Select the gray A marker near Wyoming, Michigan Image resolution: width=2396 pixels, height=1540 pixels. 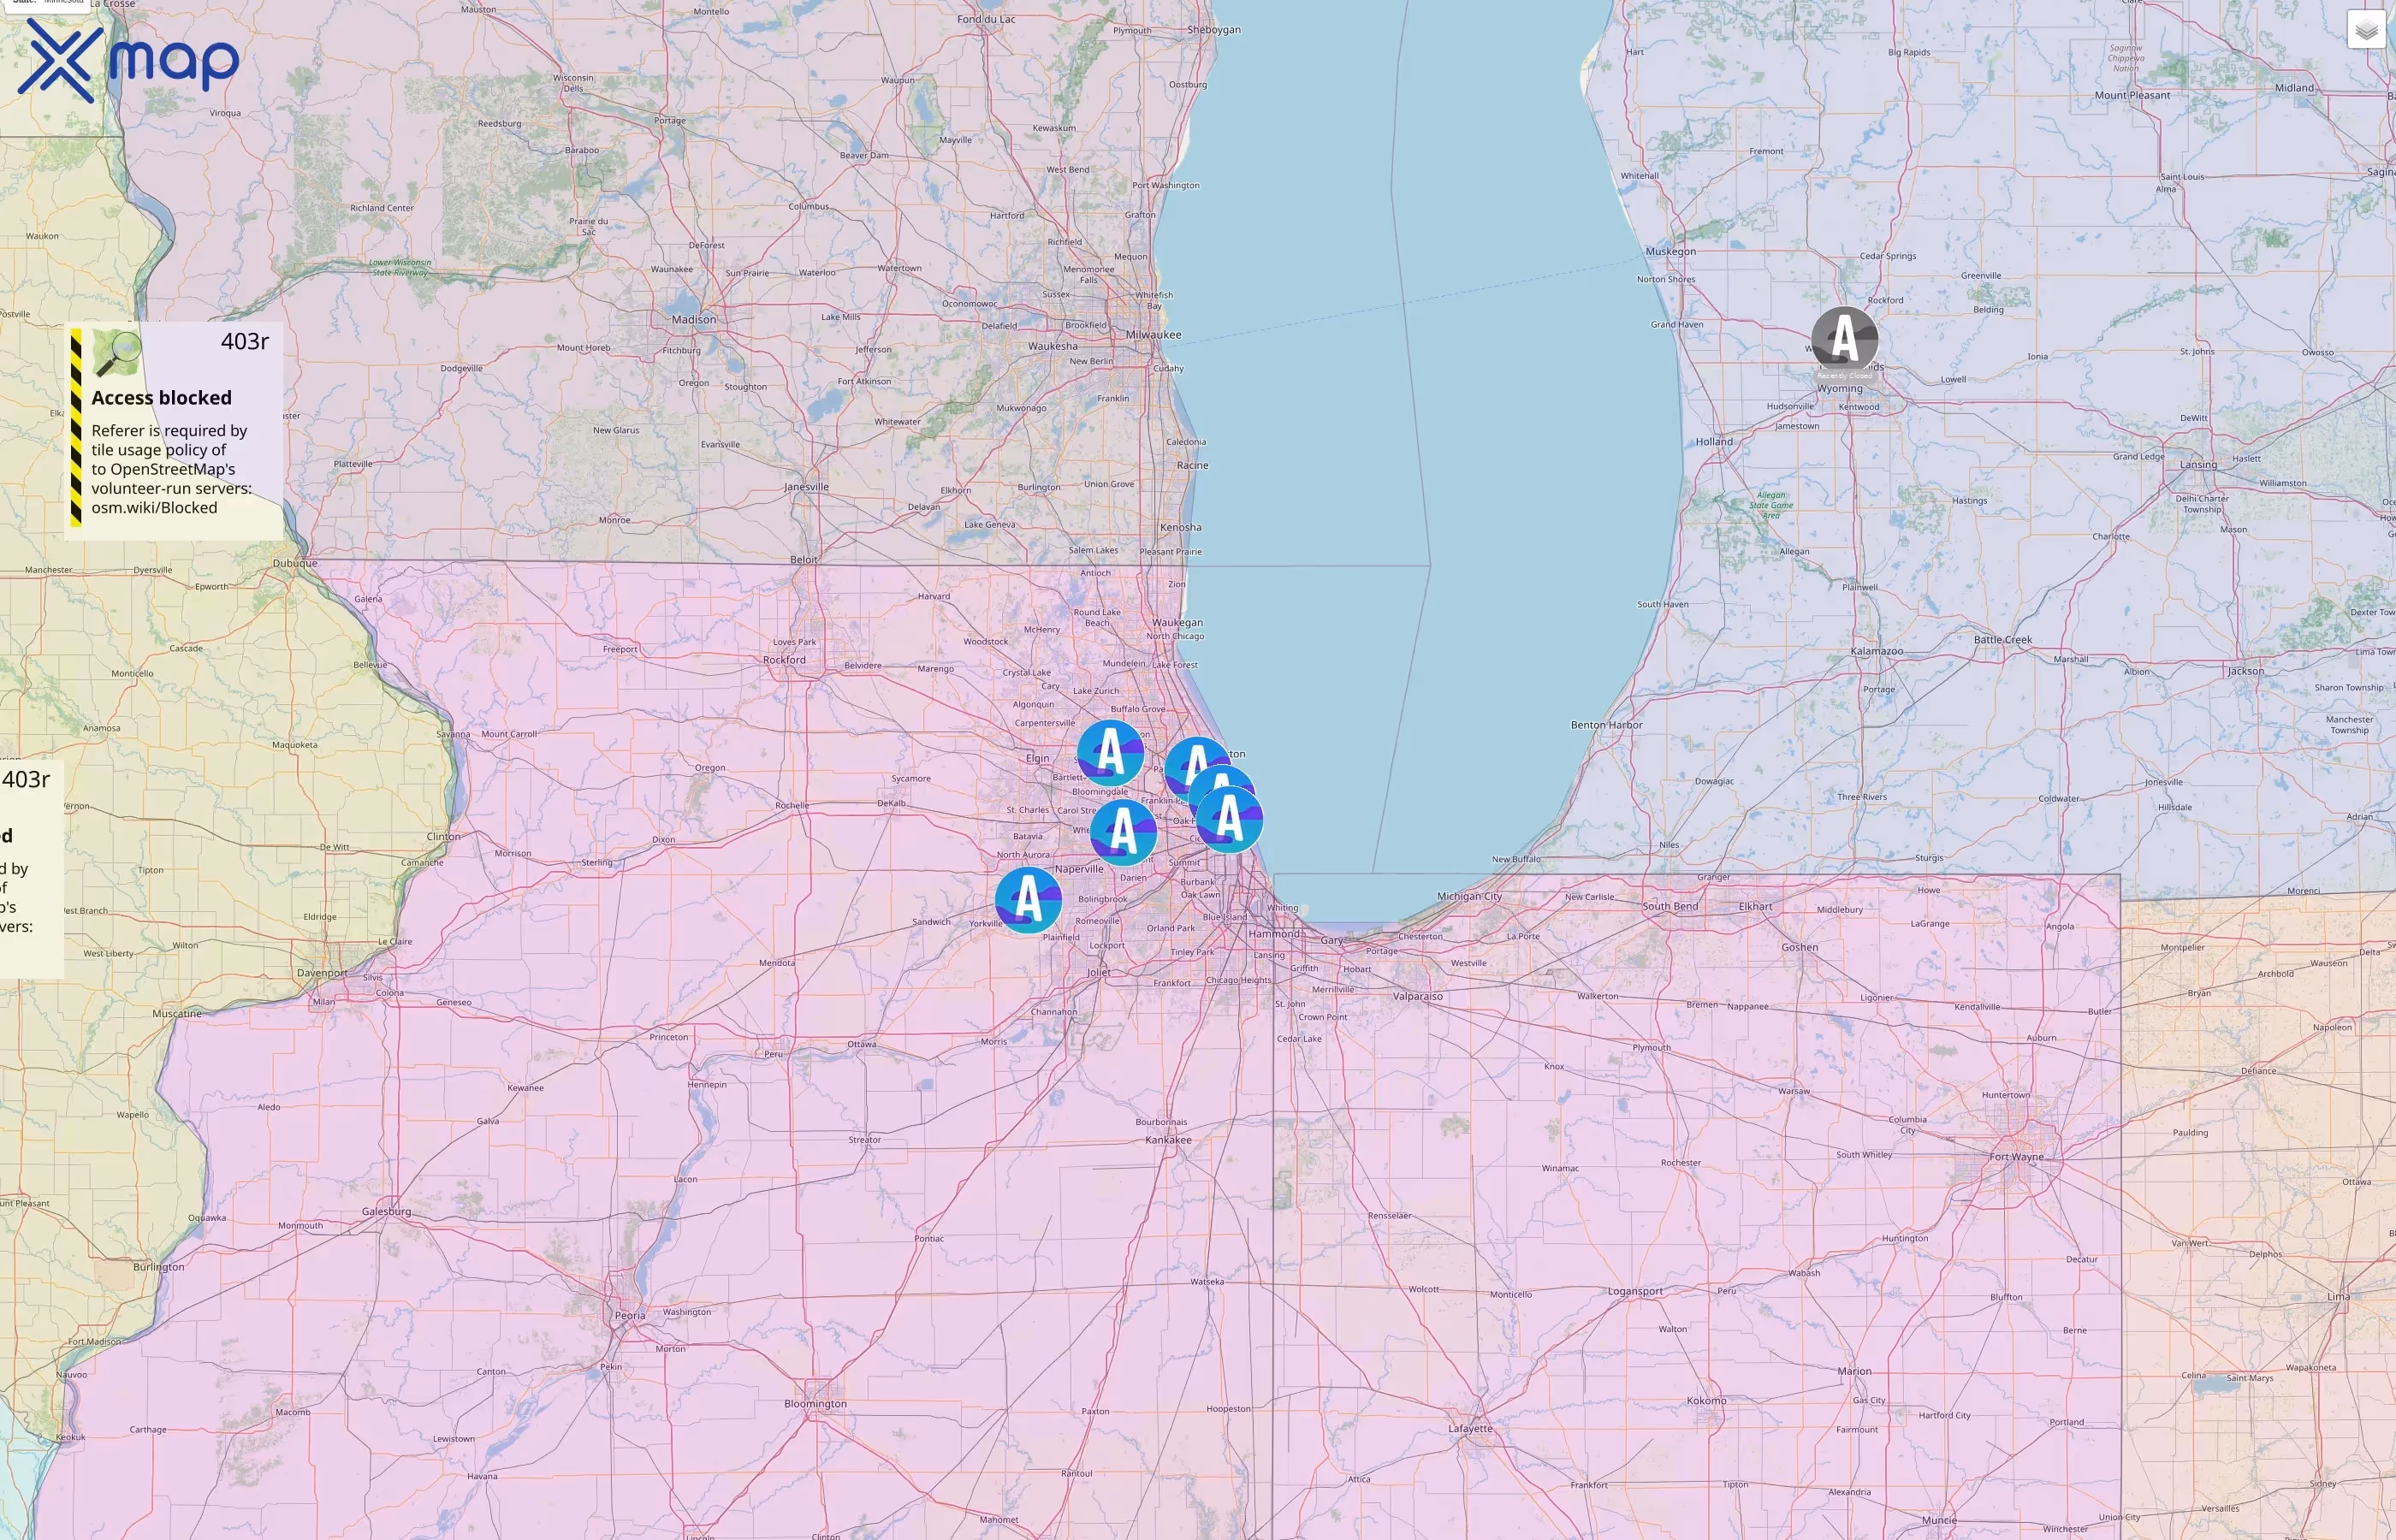(1844, 339)
